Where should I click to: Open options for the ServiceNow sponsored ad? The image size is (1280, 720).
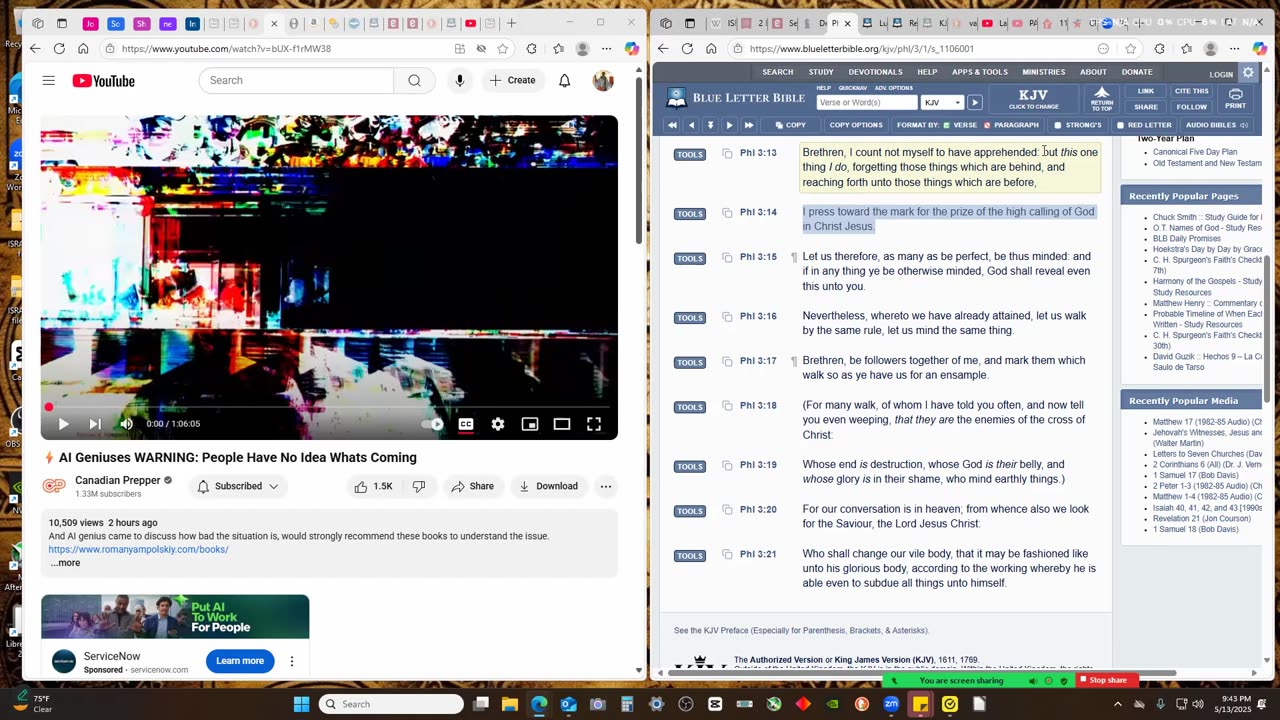pyautogui.click(x=292, y=661)
